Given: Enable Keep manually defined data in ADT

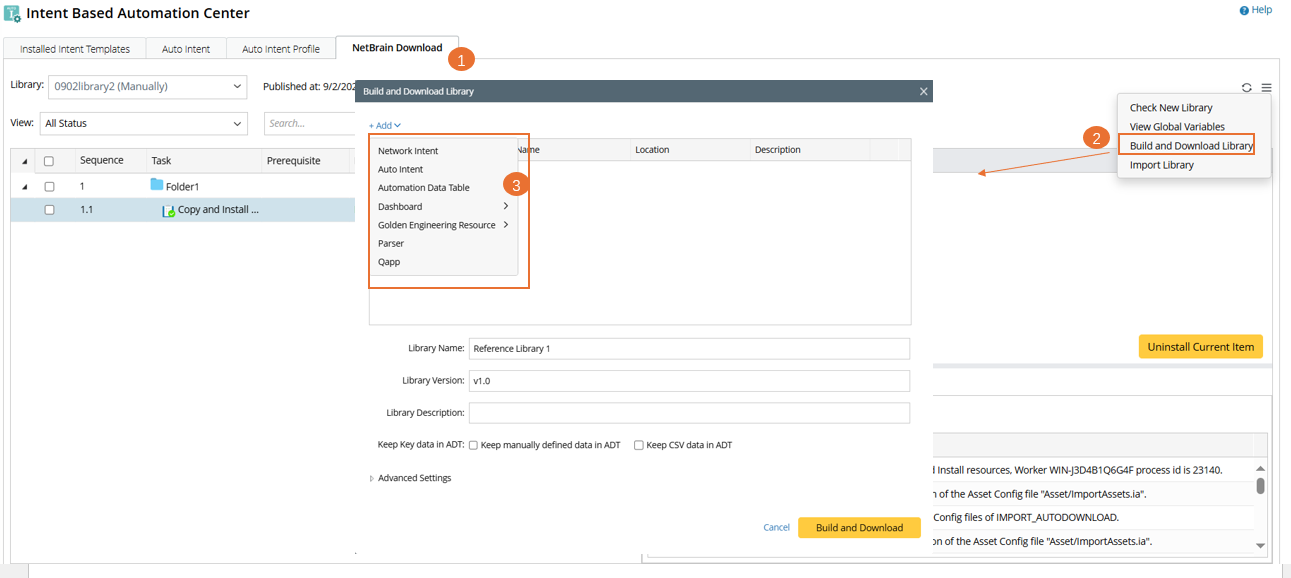Looking at the screenshot, I should (x=473, y=445).
